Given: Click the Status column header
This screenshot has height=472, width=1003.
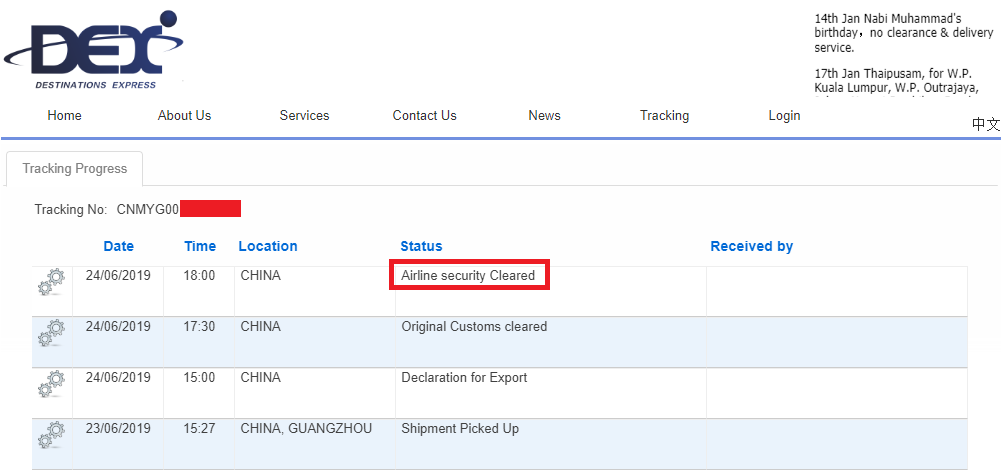Looking at the screenshot, I should click(x=421, y=246).
